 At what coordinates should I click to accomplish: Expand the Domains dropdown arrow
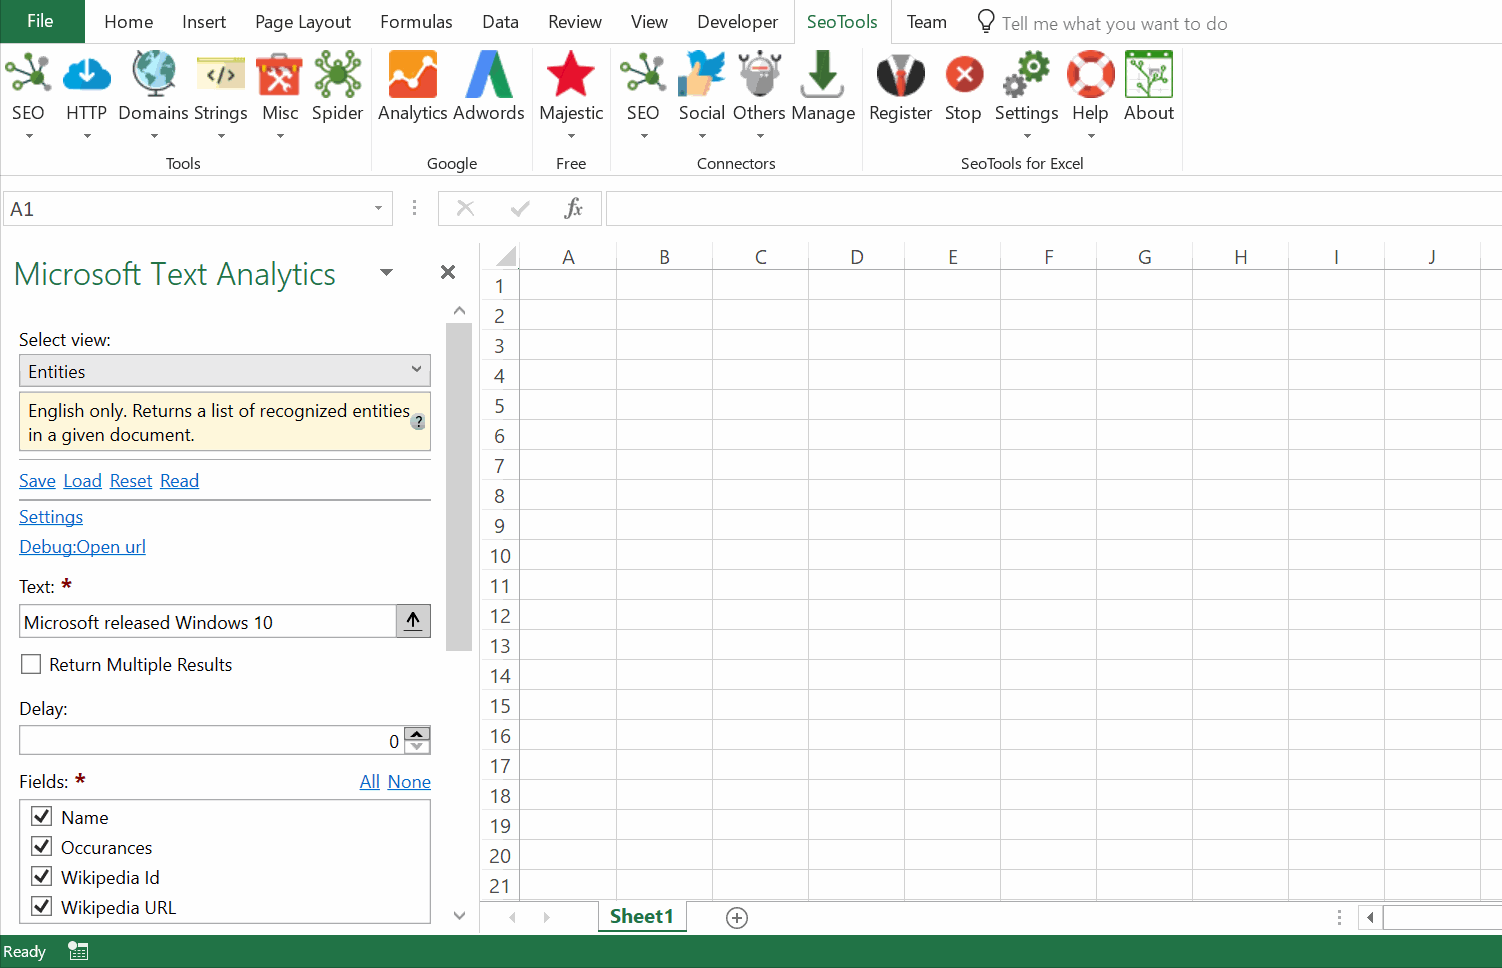(x=154, y=136)
